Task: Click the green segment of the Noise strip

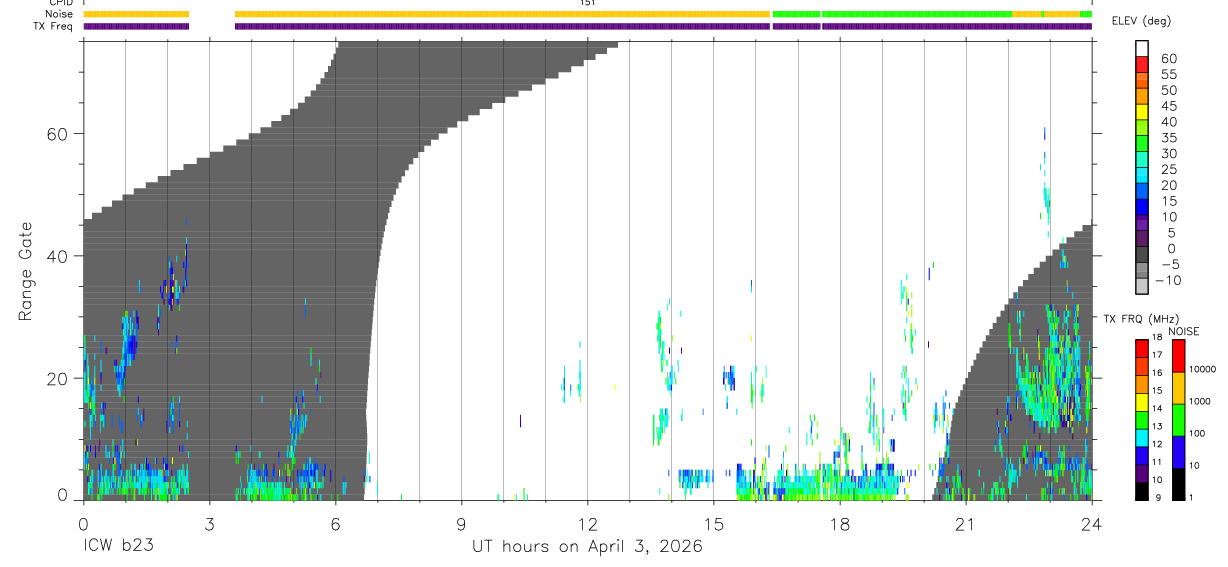Action: [x=892, y=14]
